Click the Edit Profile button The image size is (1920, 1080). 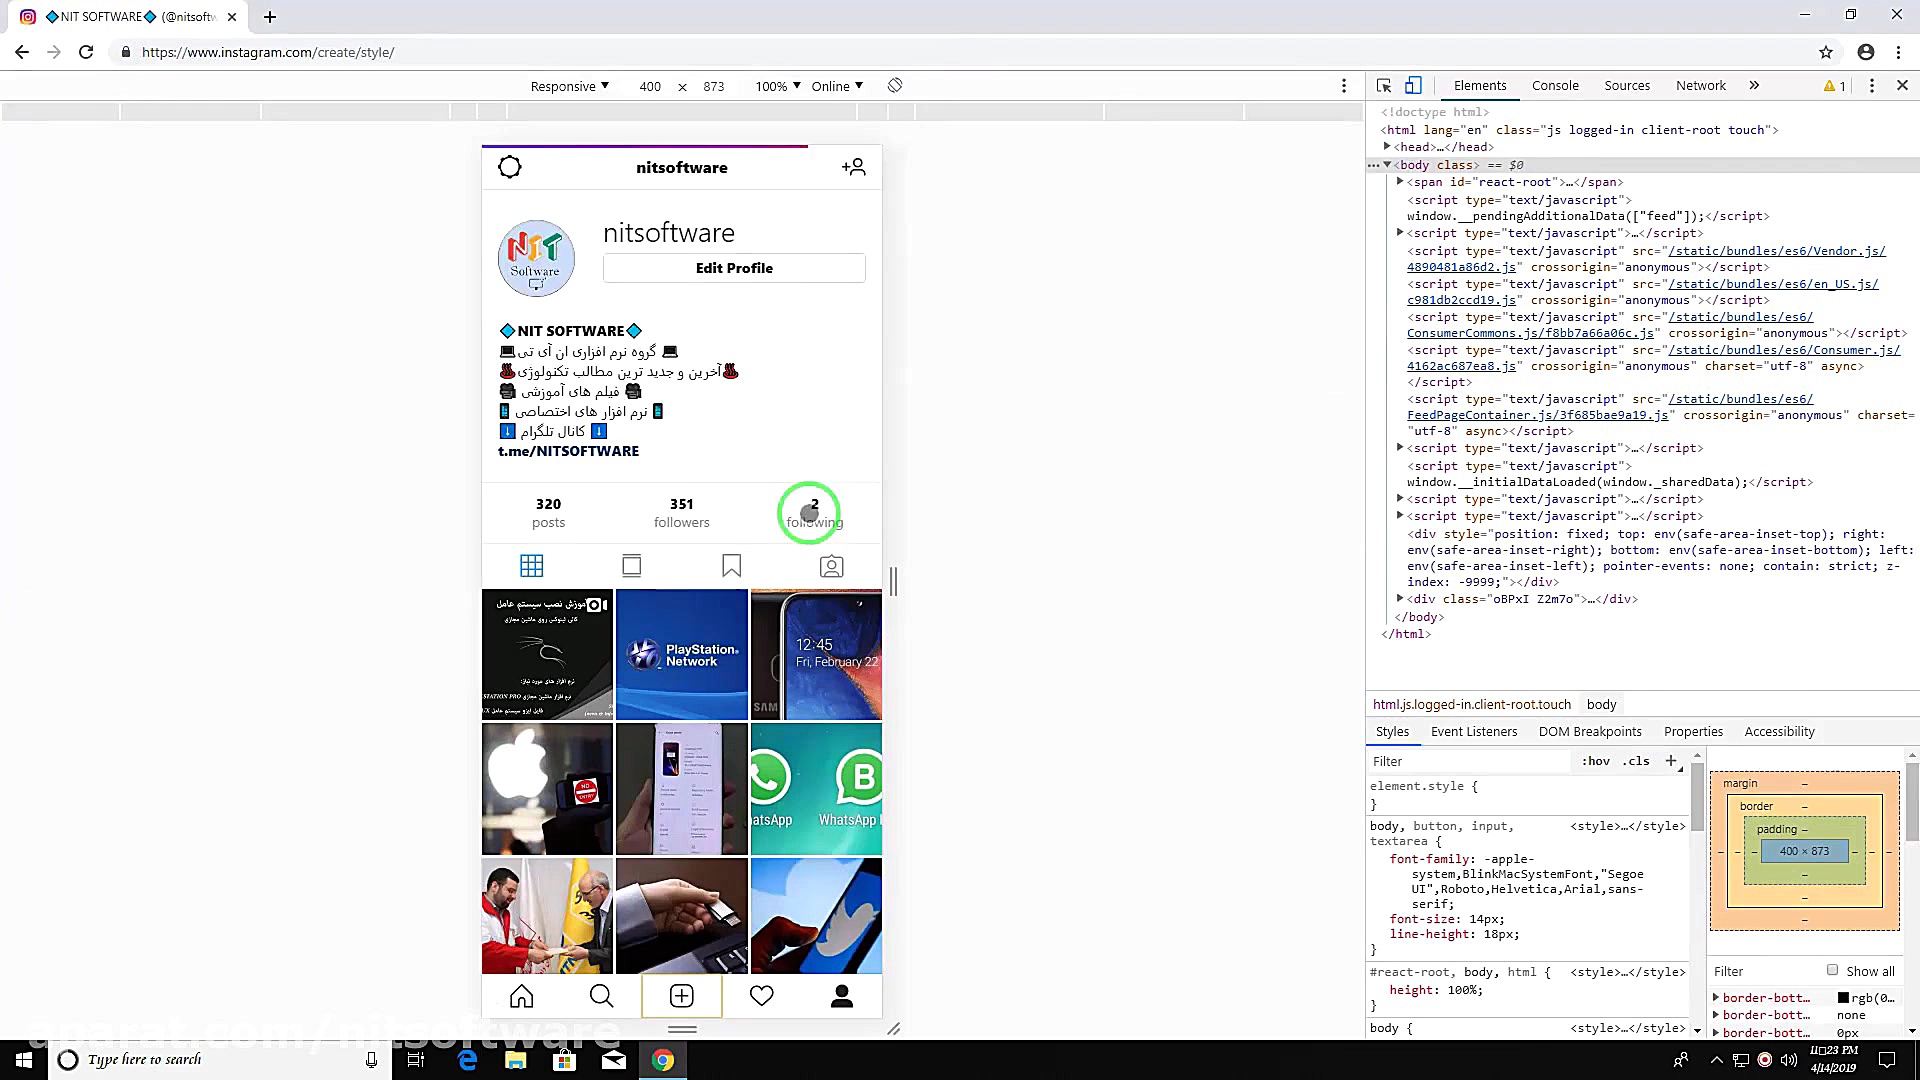click(x=734, y=268)
